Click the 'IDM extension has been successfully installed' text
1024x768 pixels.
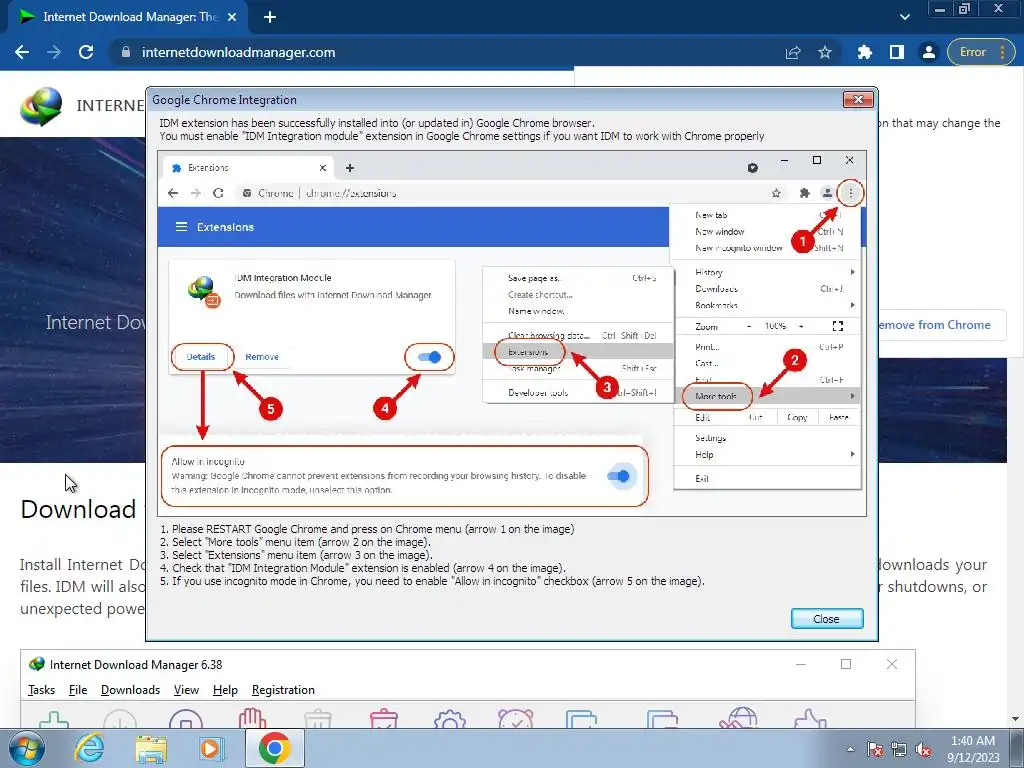point(377,123)
